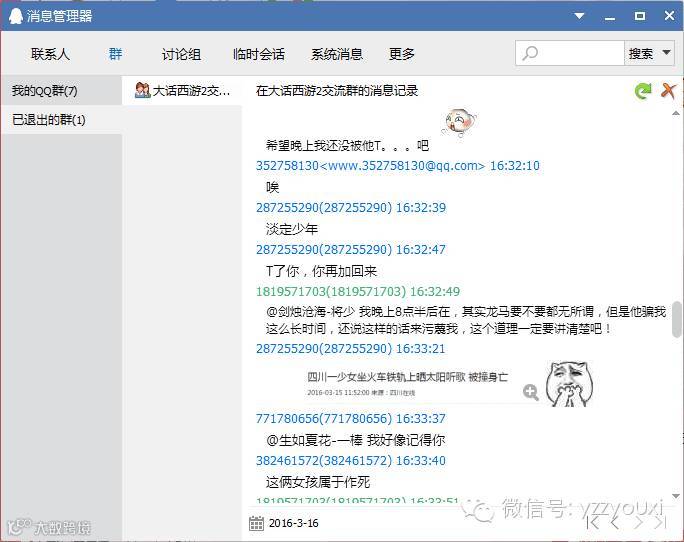The height and width of the screenshot is (542, 684).
Task: Close the 消息管理器 window
Action: point(669,16)
